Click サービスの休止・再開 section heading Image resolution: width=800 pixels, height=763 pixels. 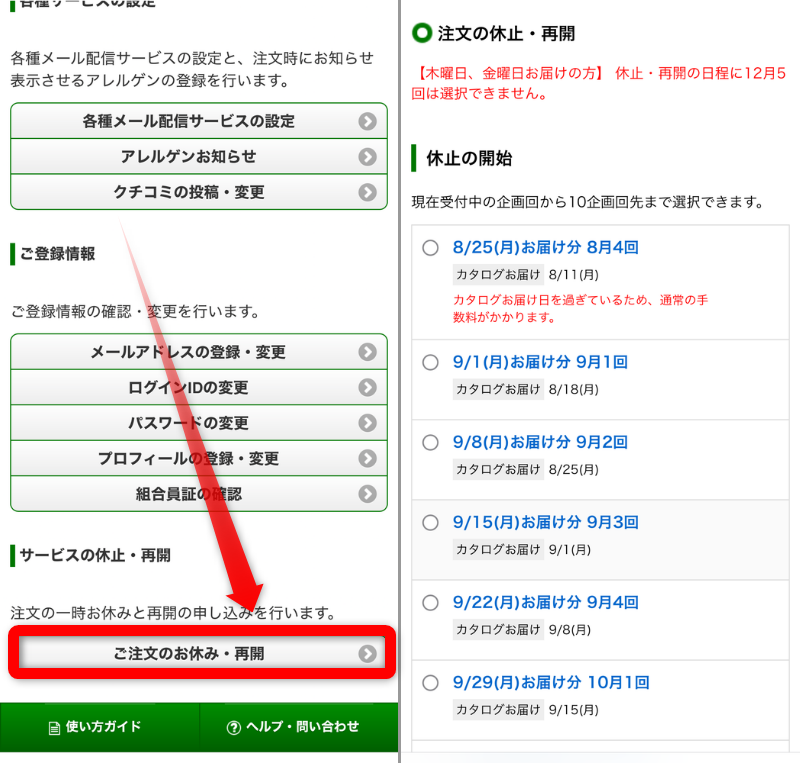point(95,555)
